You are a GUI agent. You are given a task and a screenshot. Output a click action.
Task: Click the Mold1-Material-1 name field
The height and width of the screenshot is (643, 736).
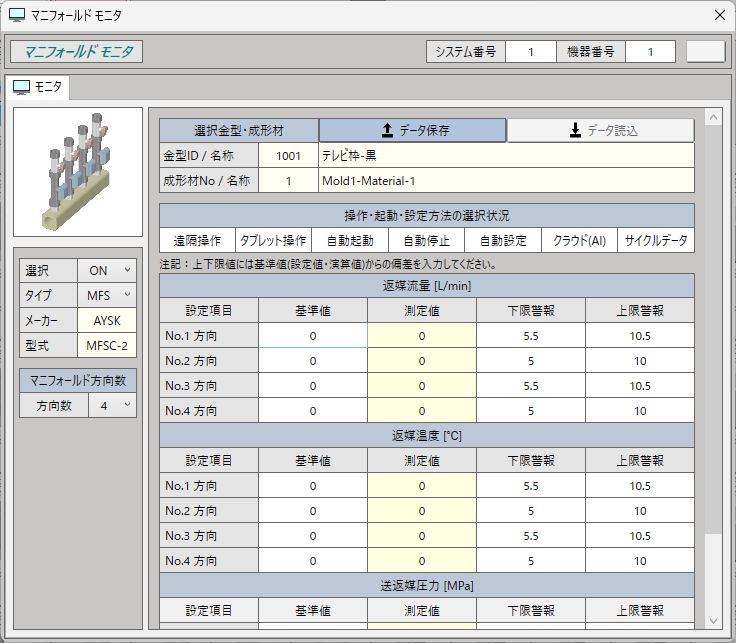point(506,181)
